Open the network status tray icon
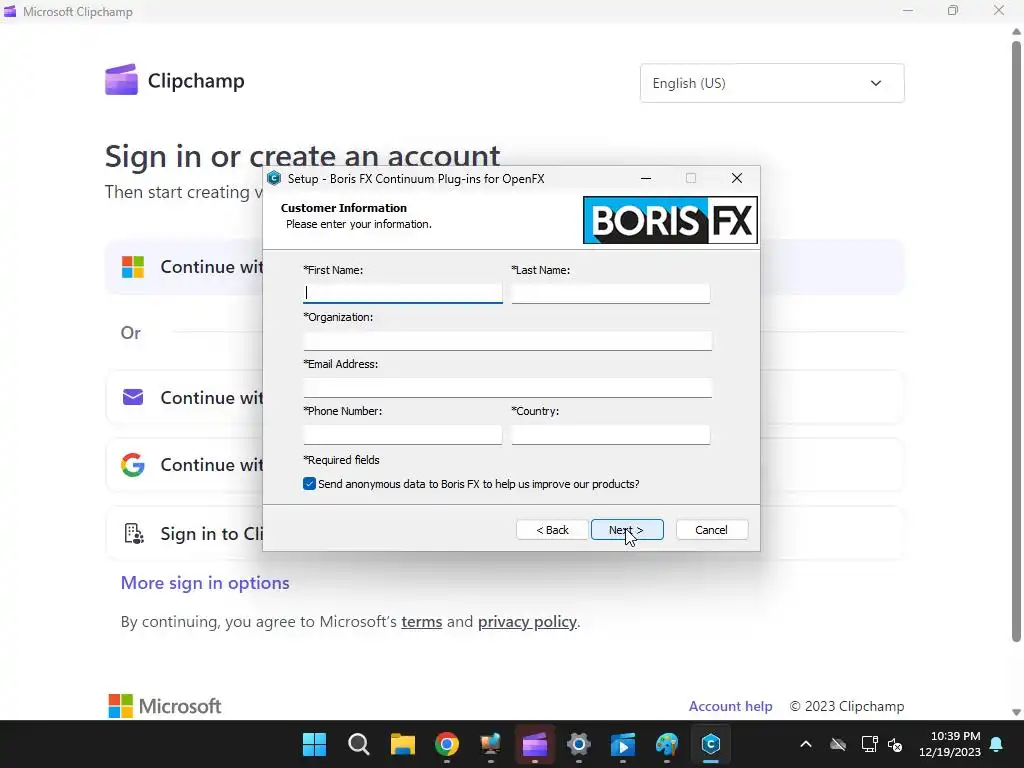Screen dimensions: 1024x768 tap(869, 744)
